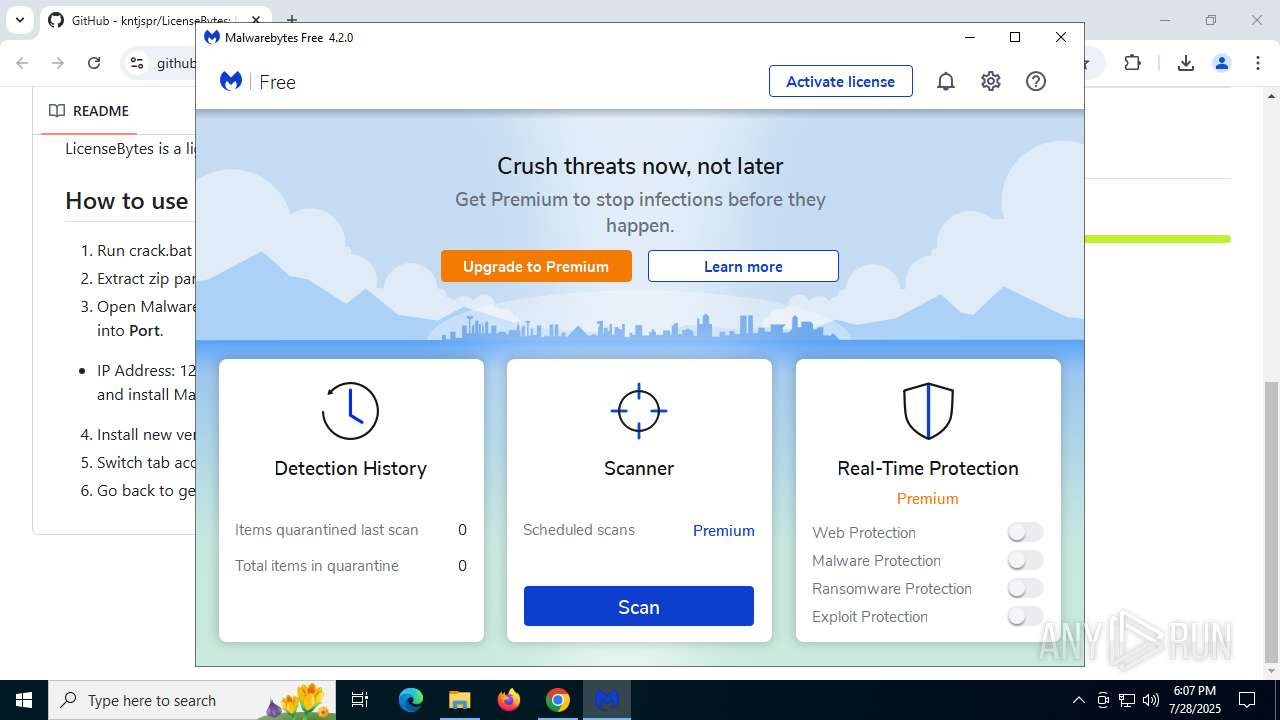
Task: Click the Malwarebytes logo next to Free
Action: [x=231, y=82]
